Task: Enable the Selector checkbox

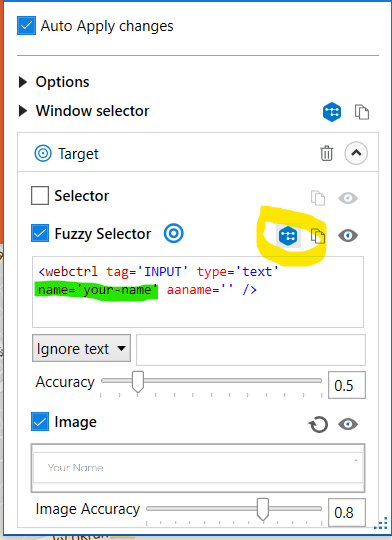Action: tap(40, 196)
